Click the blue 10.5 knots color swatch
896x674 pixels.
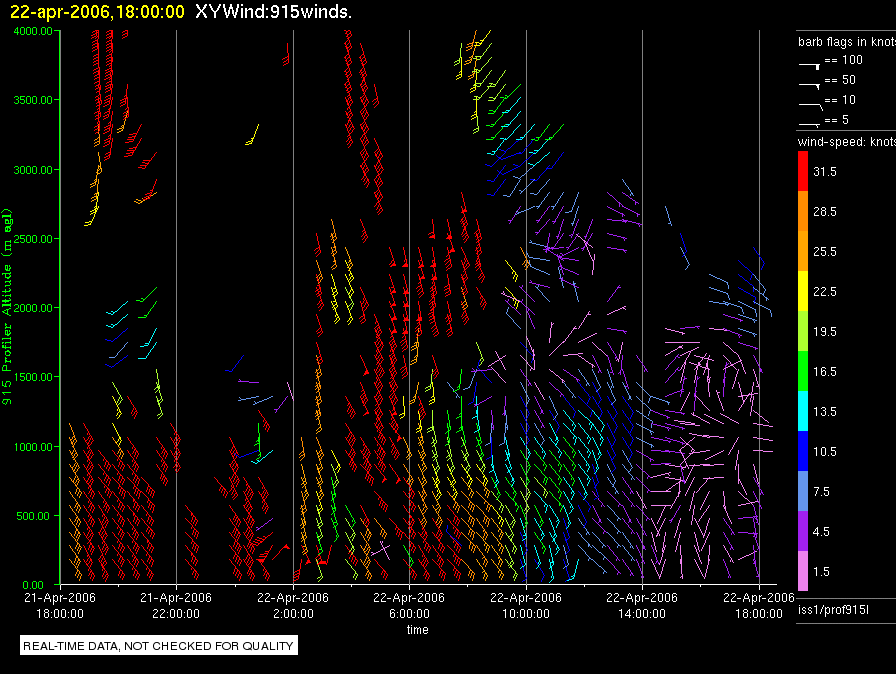[803, 451]
